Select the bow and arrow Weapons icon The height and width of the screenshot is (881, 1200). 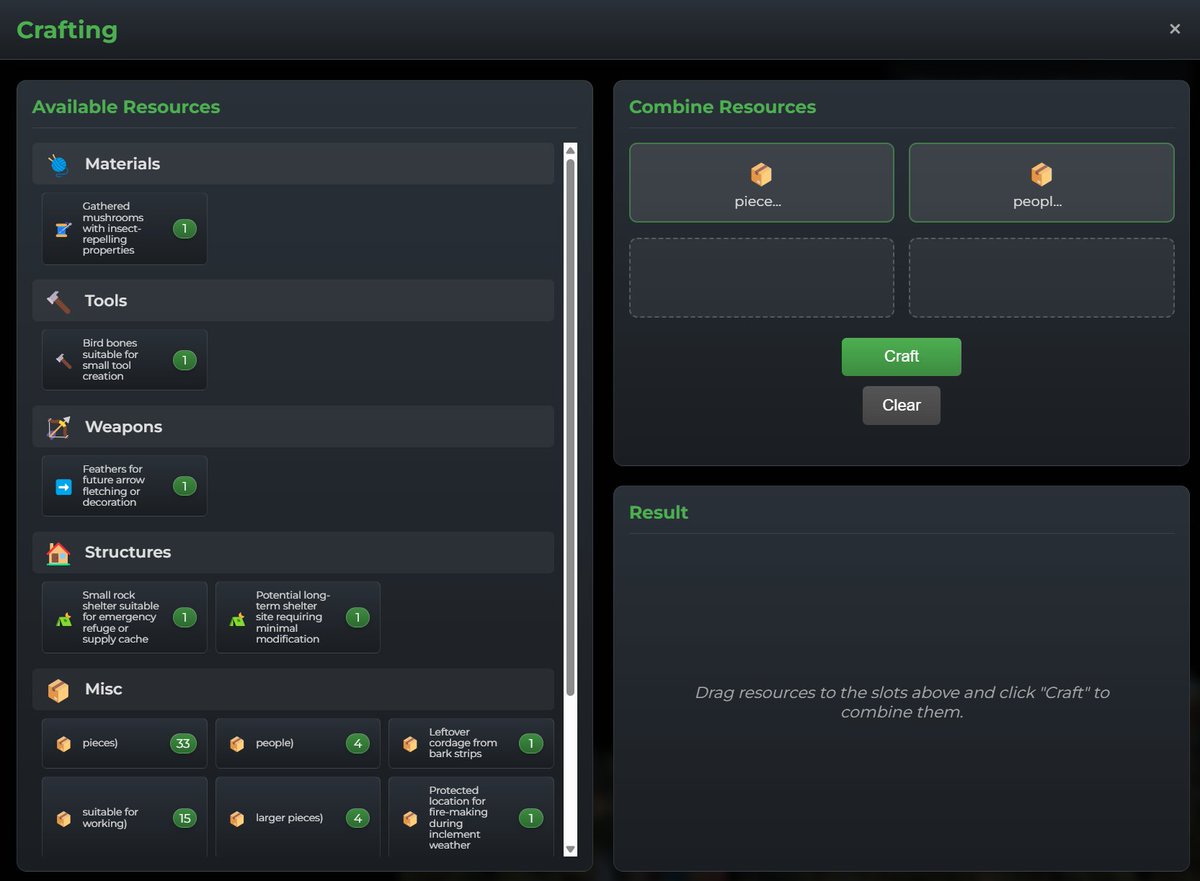coord(57,426)
